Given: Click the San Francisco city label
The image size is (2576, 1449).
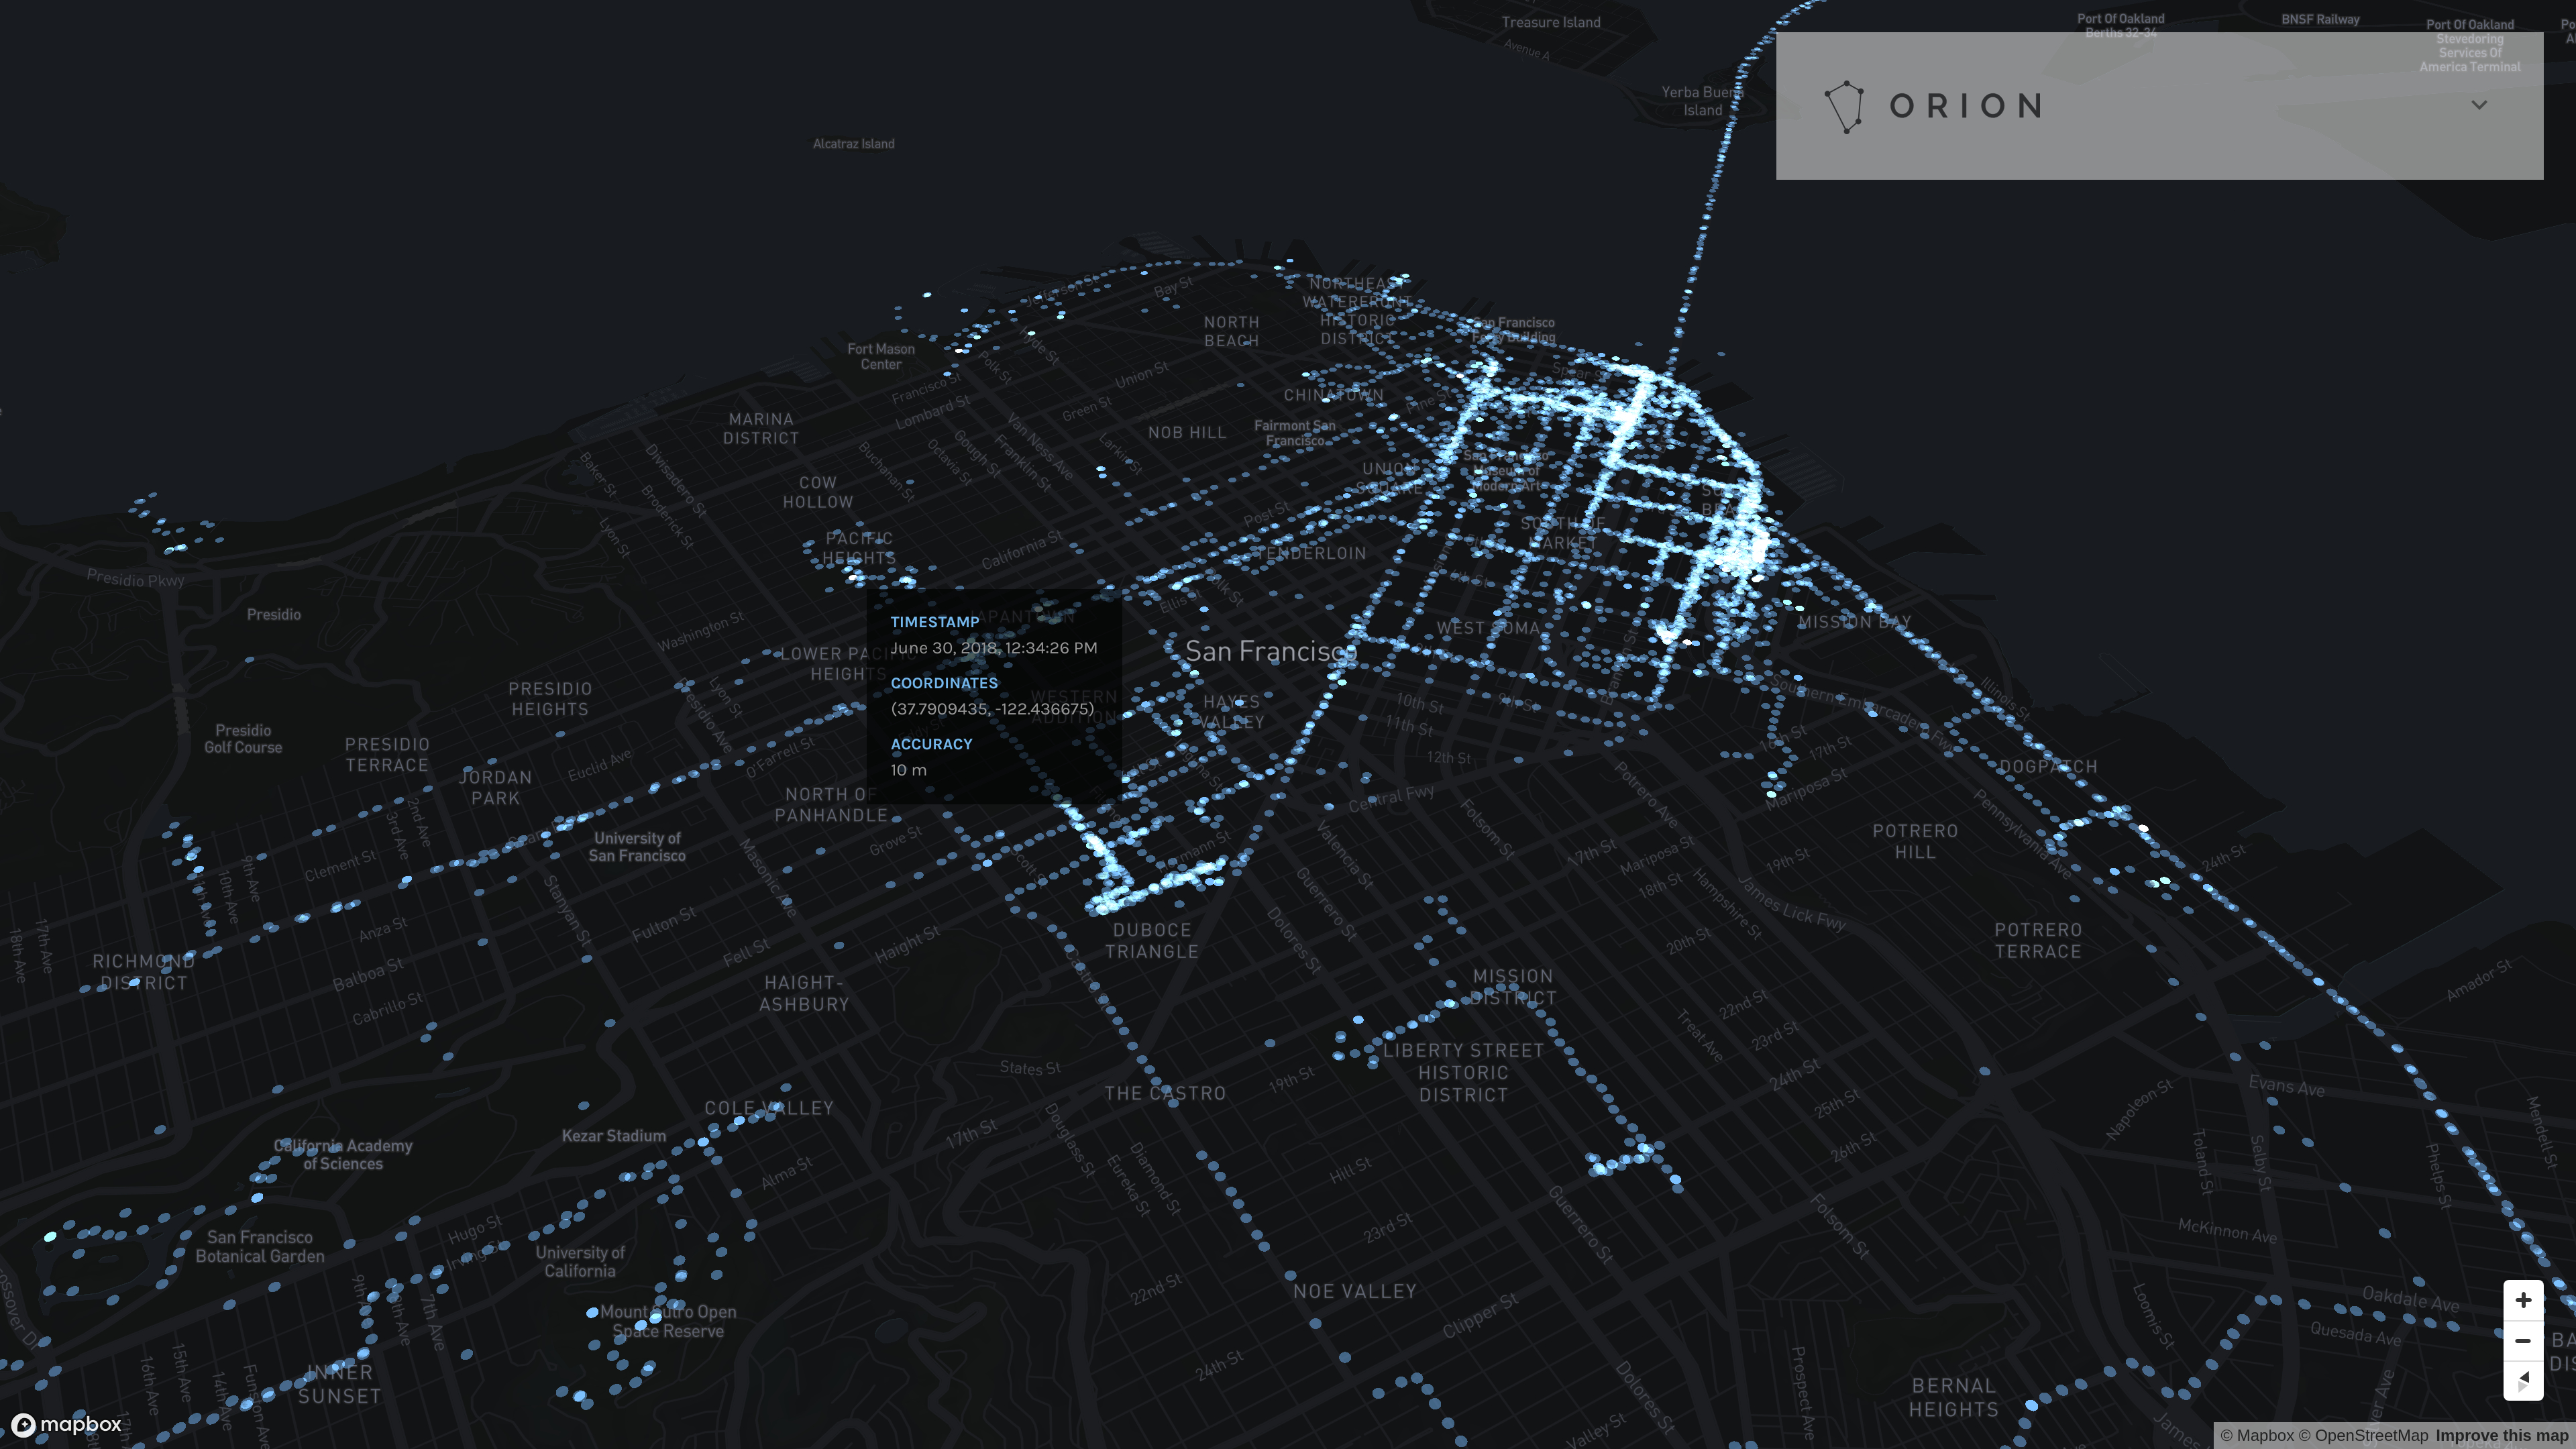Looking at the screenshot, I should (1270, 651).
